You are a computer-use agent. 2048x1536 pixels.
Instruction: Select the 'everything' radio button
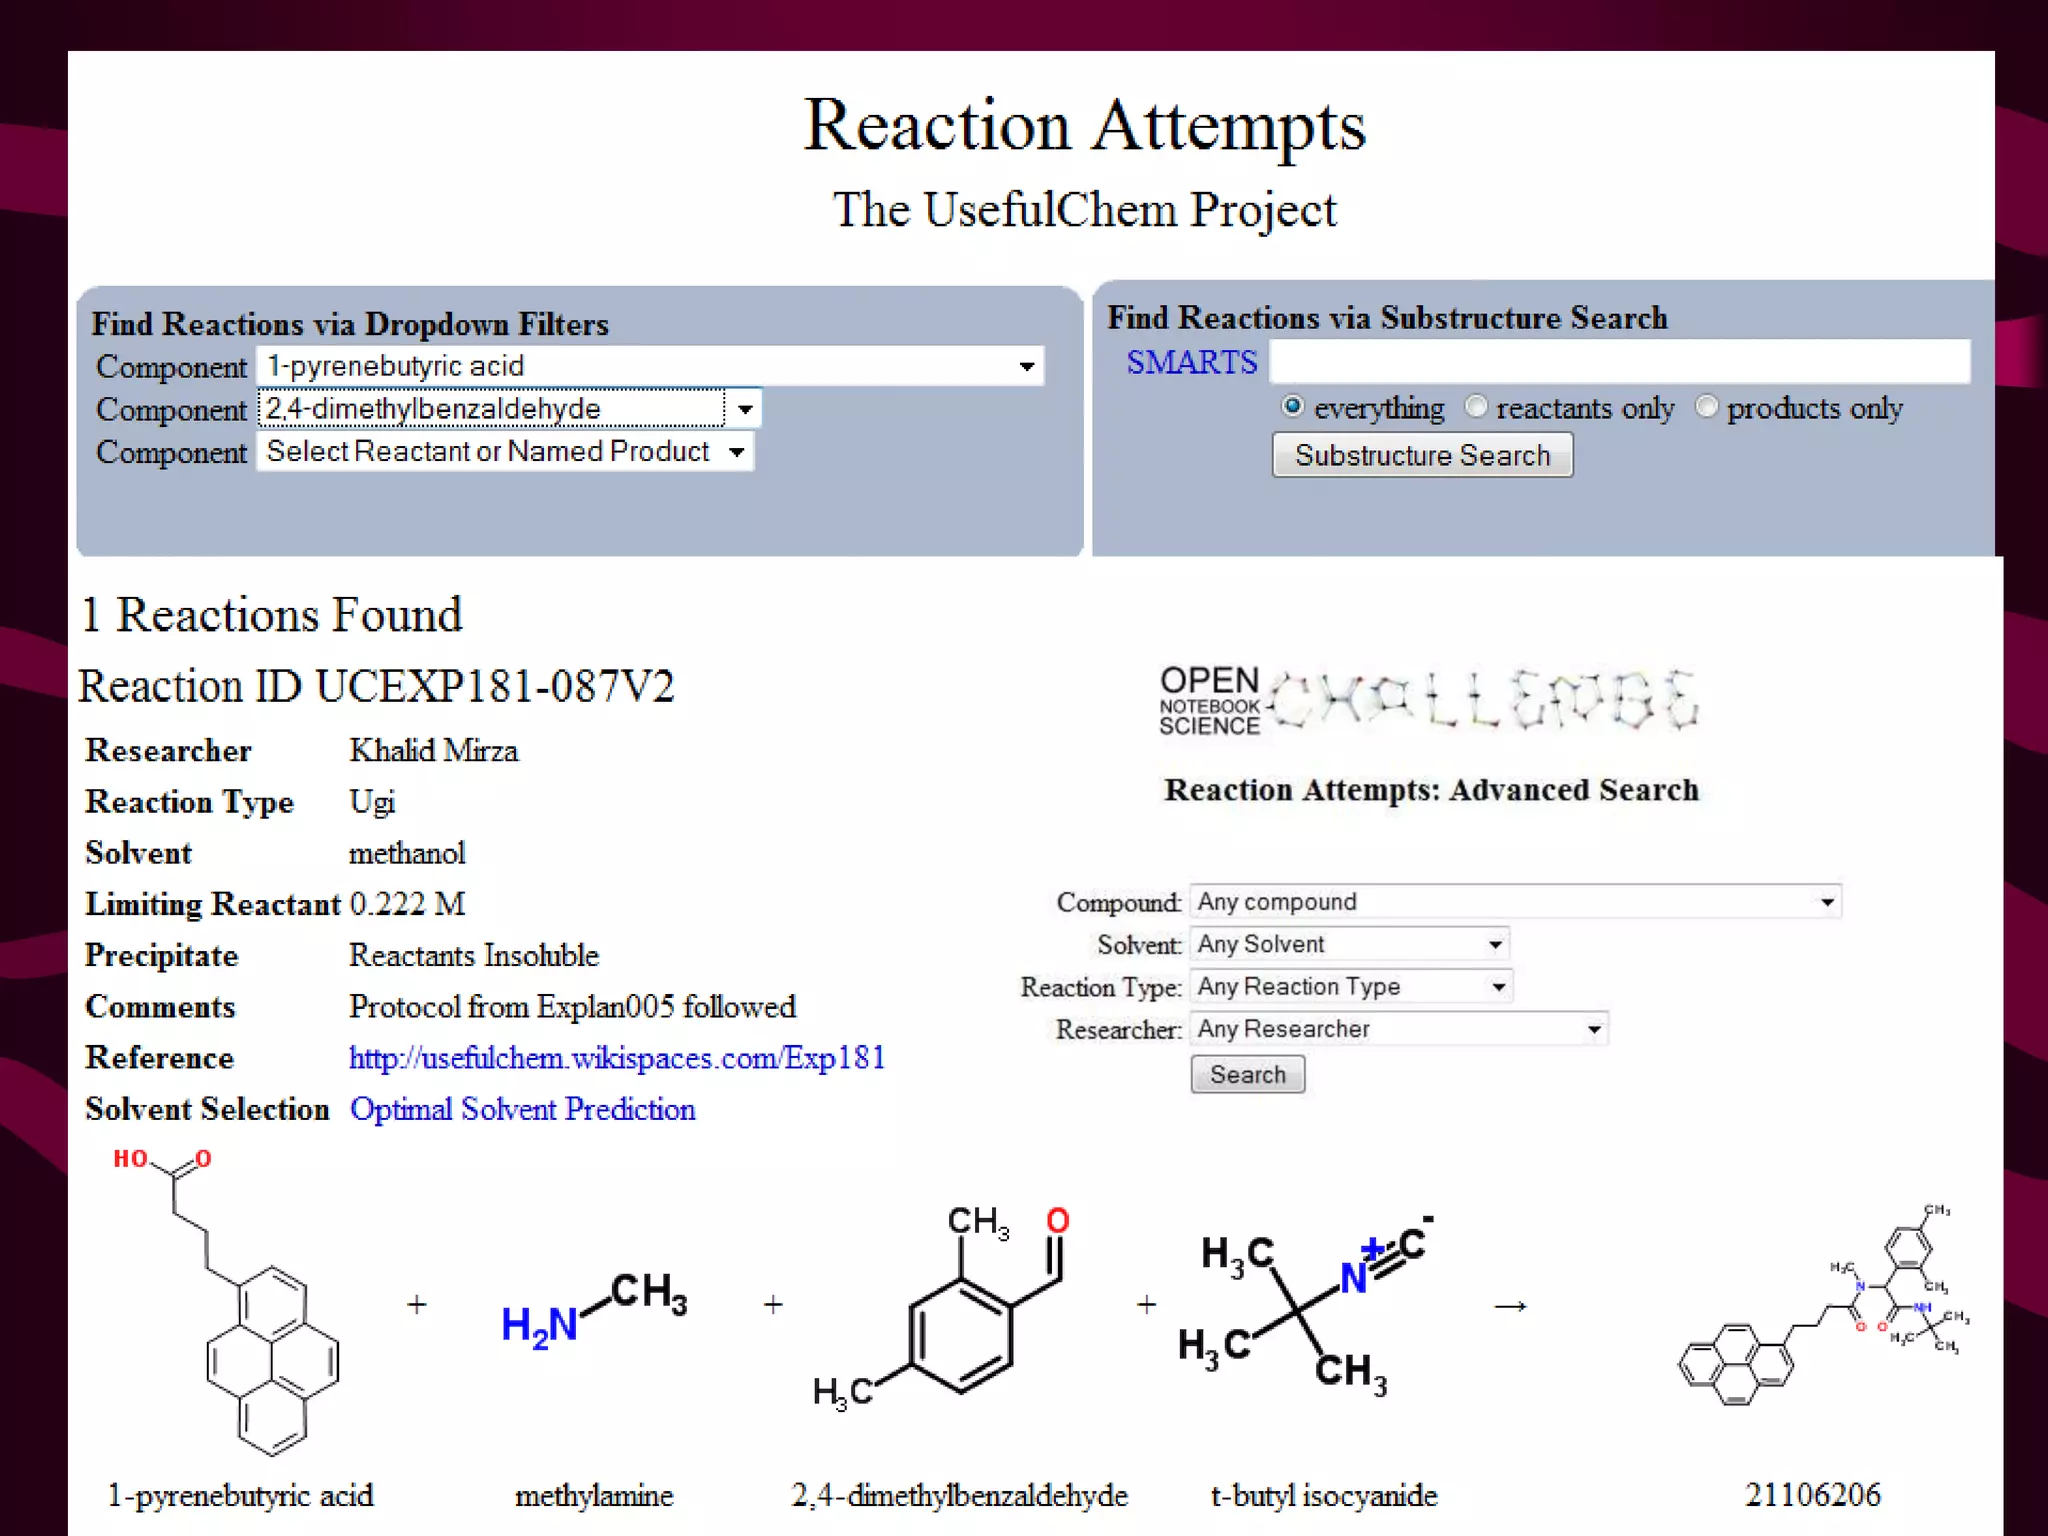coord(1292,407)
